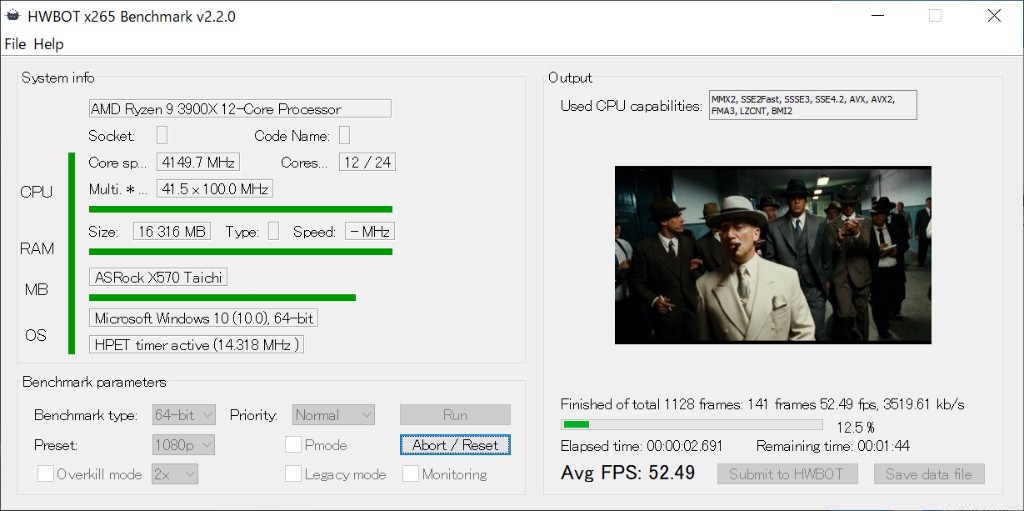Click the Microsoft Windows 10 OS field
Image resolution: width=1024 pixels, height=511 pixels.
click(x=203, y=318)
